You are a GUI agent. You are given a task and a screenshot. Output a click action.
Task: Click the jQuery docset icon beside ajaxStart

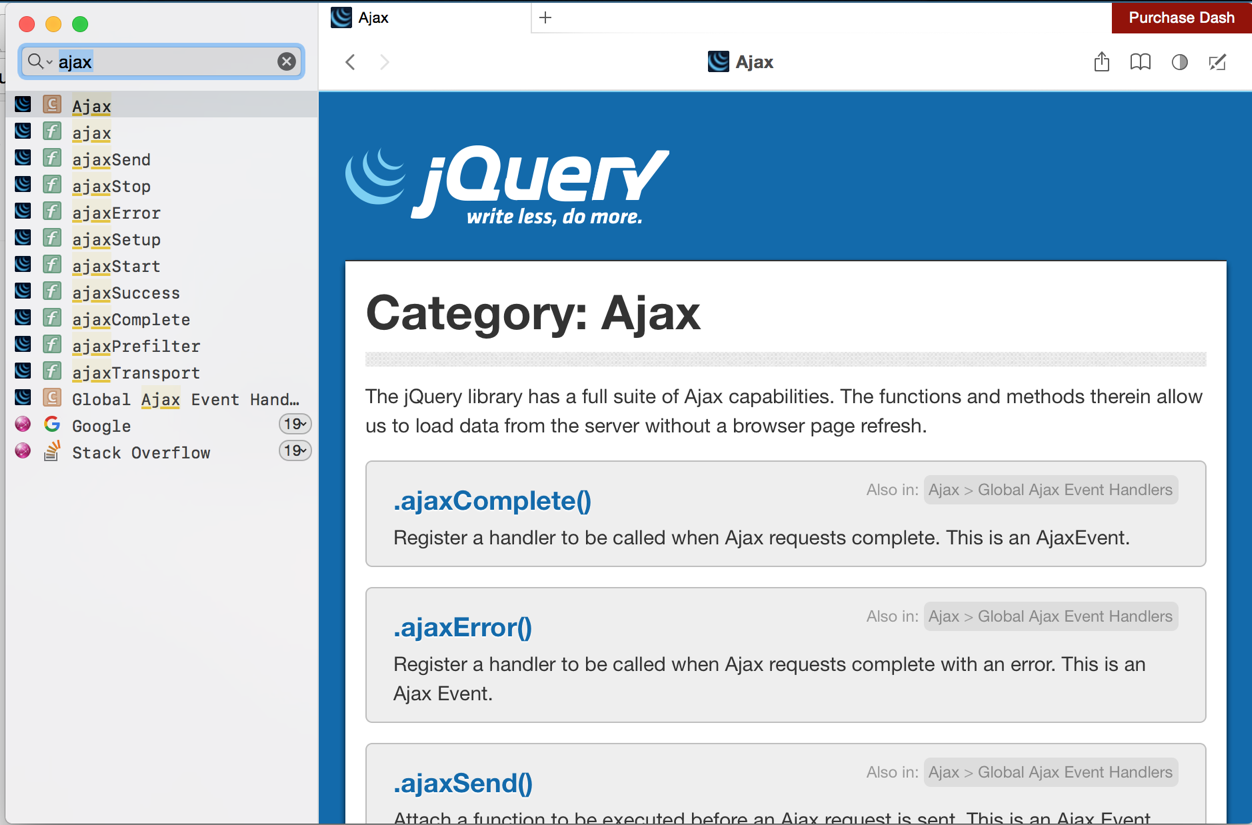click(23, 265)
